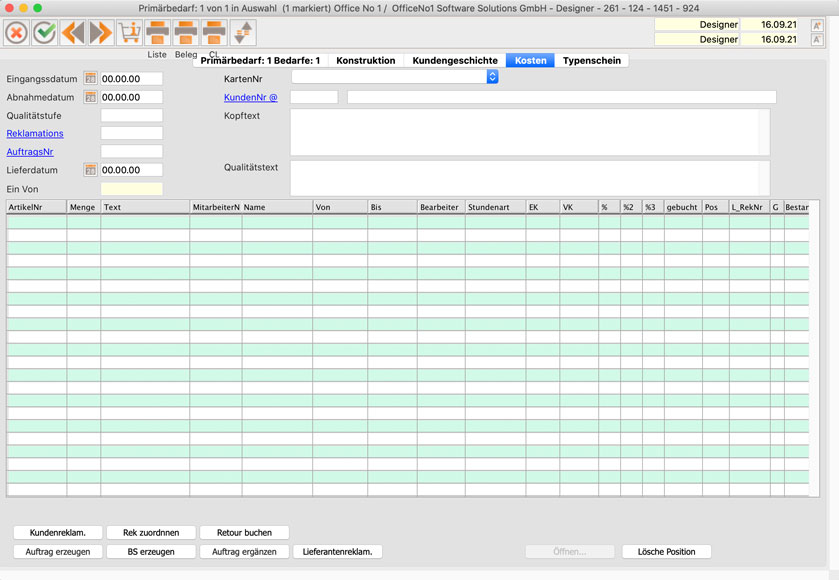Click the %3 column header
The width and height of the screenshot is (839, 580).
pyautogui.click(x=653, y=207)
